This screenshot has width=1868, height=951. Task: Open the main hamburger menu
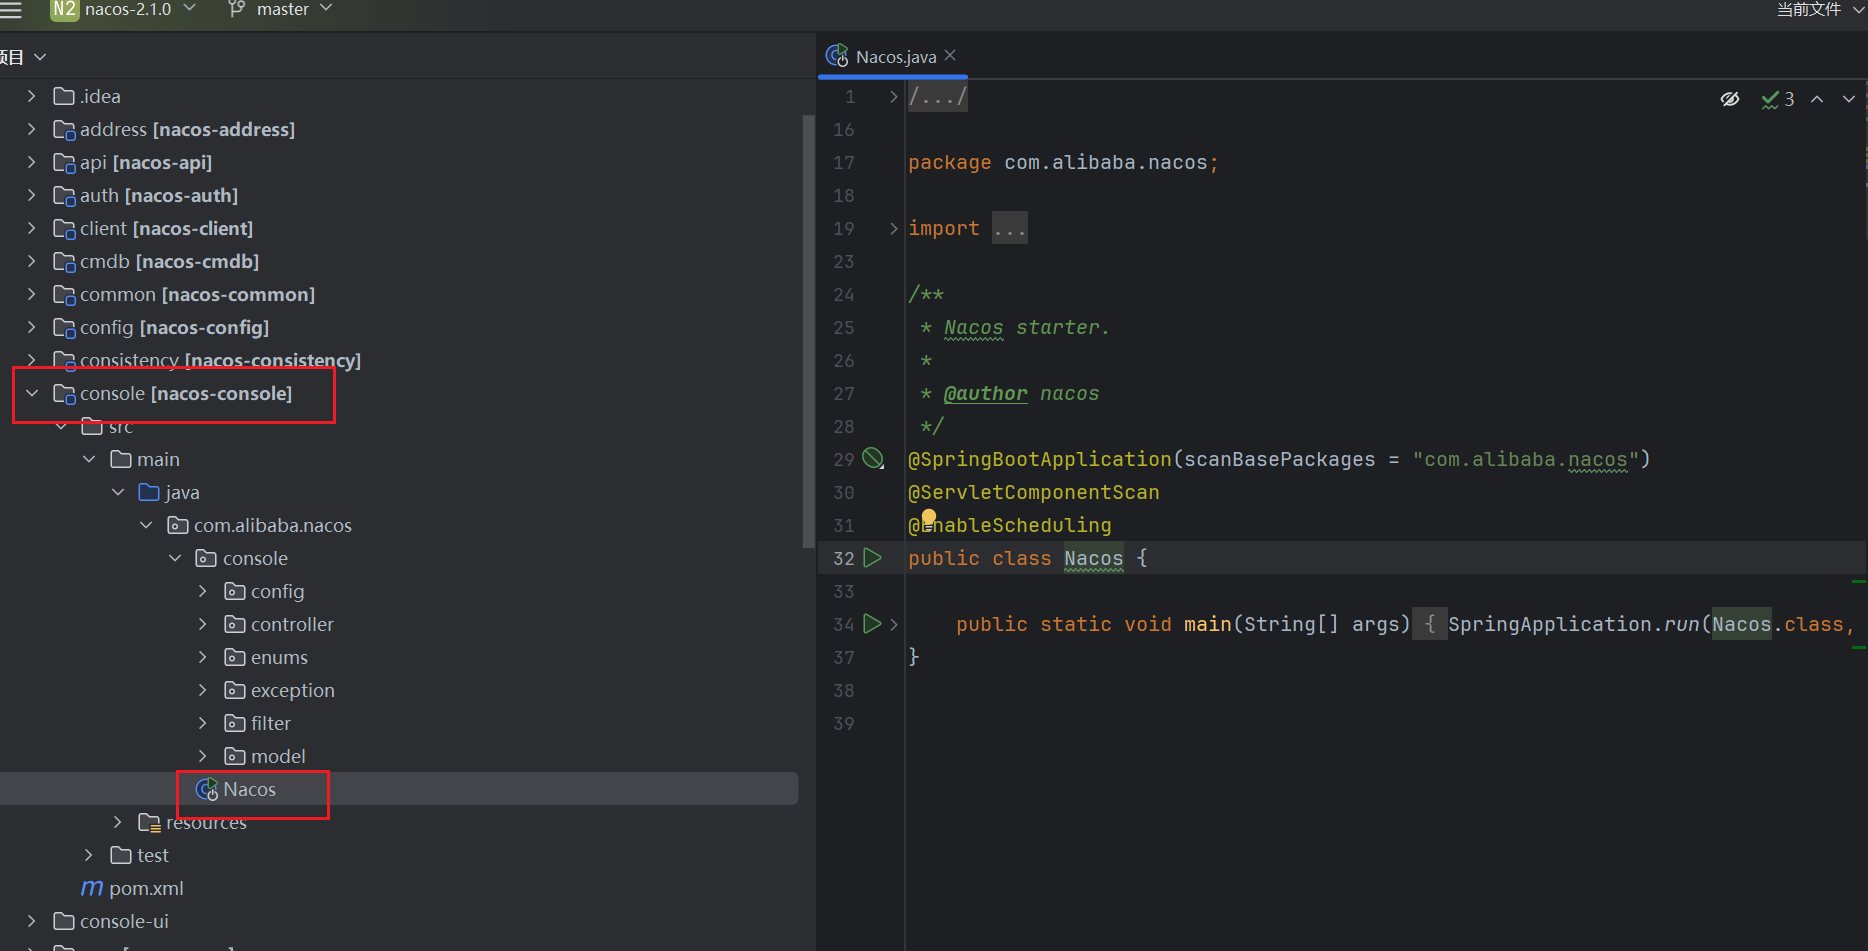click(10, 9)
